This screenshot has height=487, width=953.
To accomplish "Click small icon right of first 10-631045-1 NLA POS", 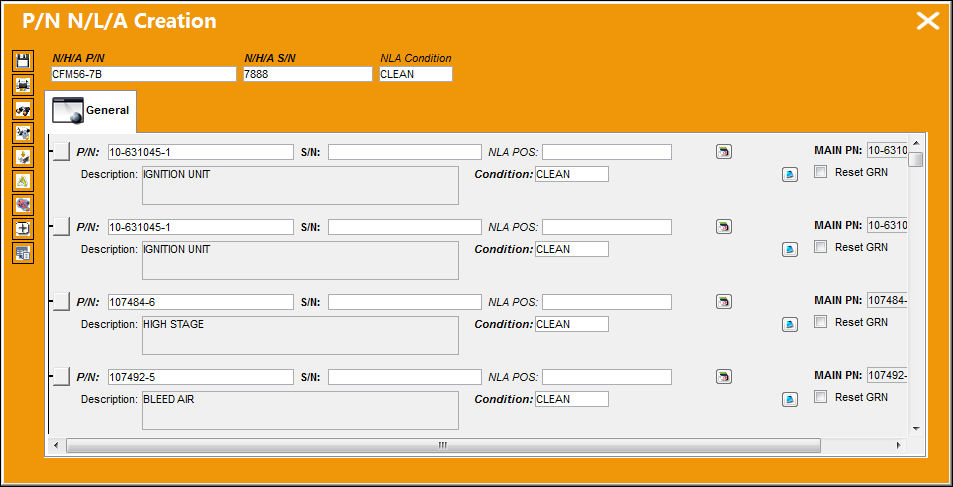I will pos(723,152).
